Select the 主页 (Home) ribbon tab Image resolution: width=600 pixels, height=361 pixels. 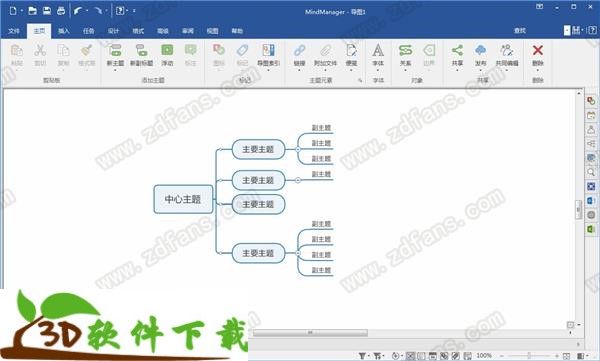[x=39, y=31]
